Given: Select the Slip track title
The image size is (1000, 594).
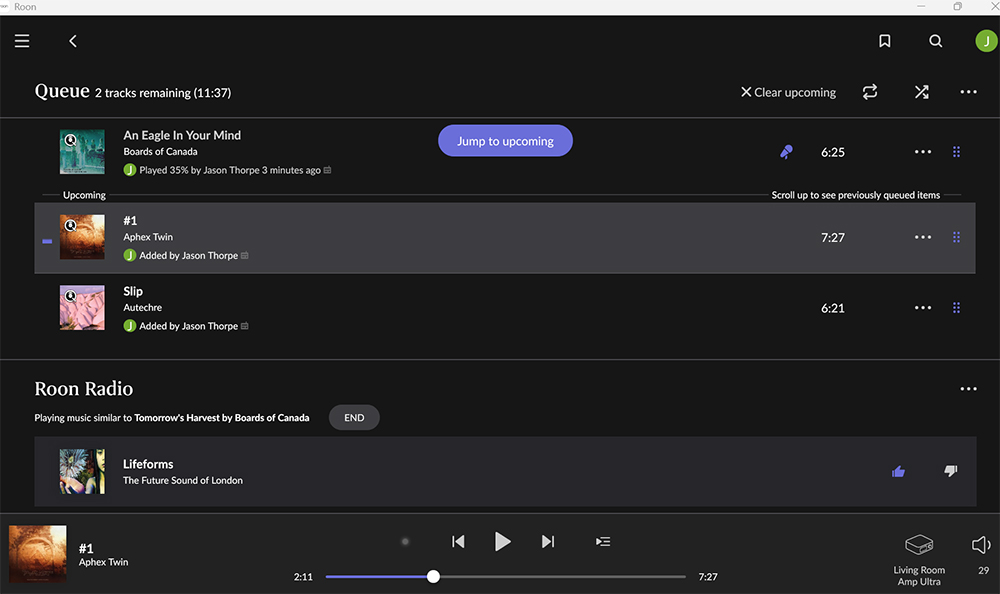Looking at the screenshot, I should pos(133,291).
